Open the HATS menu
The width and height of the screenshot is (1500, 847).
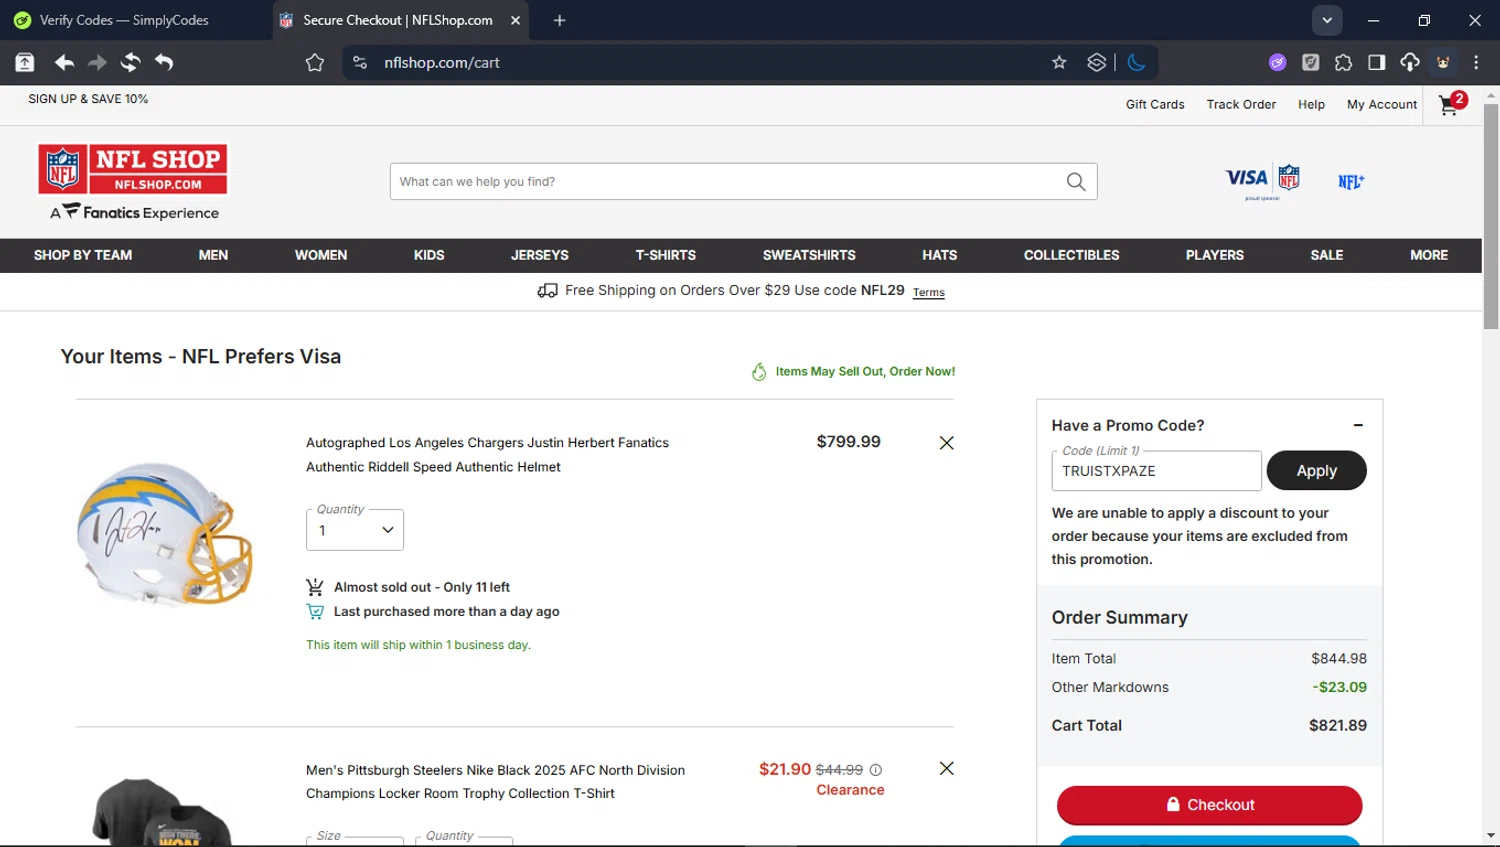click(x=940, y=255)
